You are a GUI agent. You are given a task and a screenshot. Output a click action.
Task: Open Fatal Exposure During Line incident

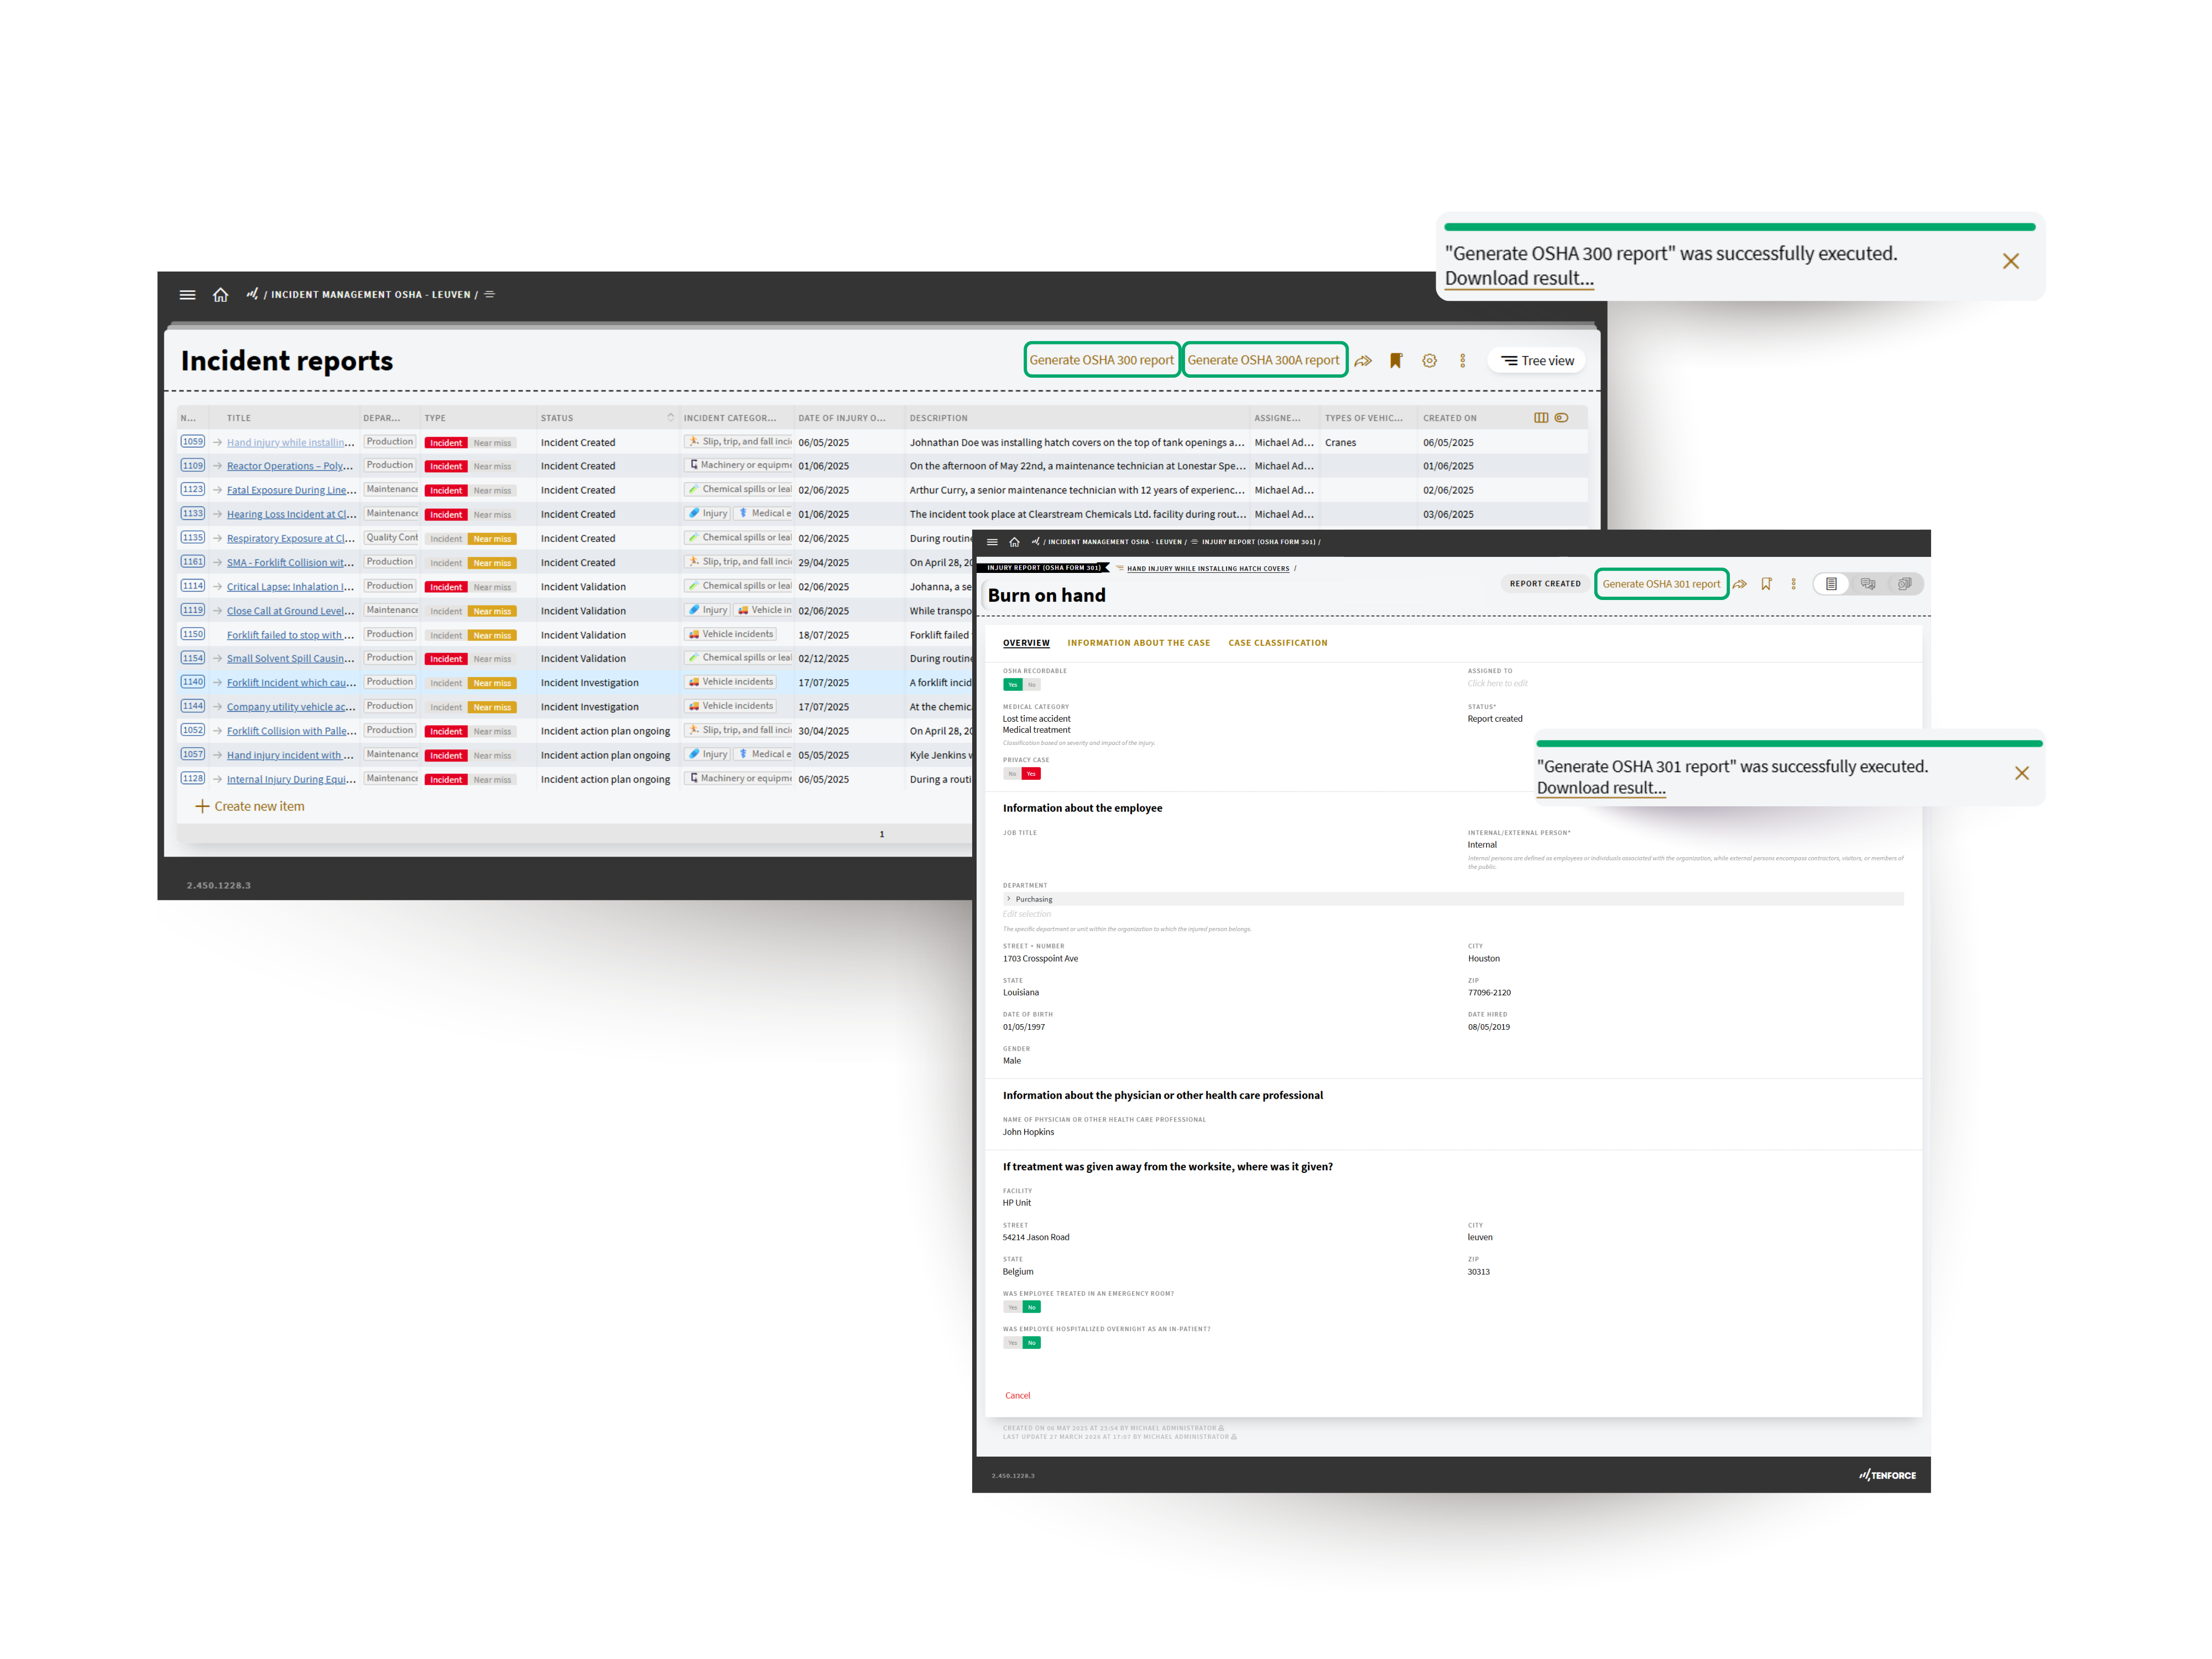click(x=291, y=490)
